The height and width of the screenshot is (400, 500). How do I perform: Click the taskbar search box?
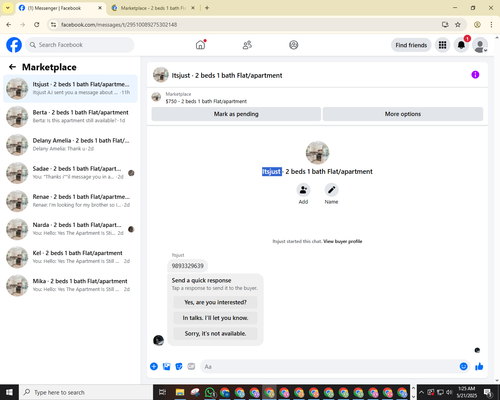[86, 392]
